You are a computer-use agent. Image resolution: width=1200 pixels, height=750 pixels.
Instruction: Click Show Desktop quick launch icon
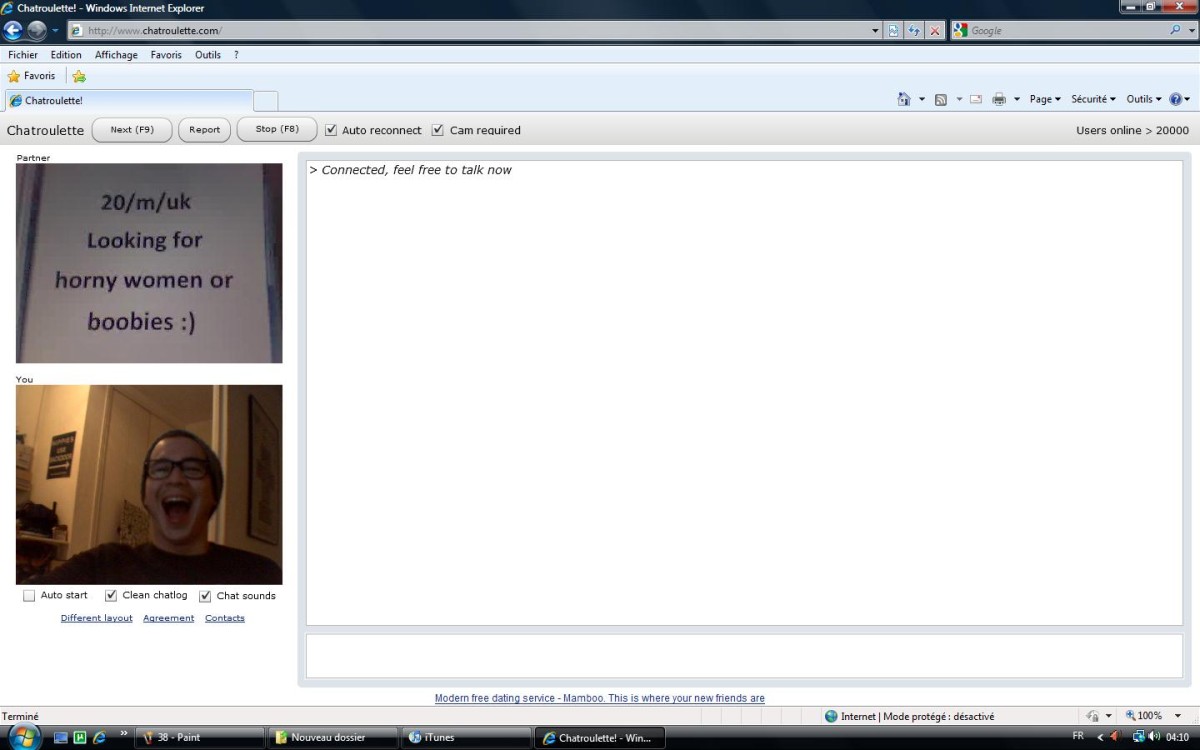(x=61, y=738)
